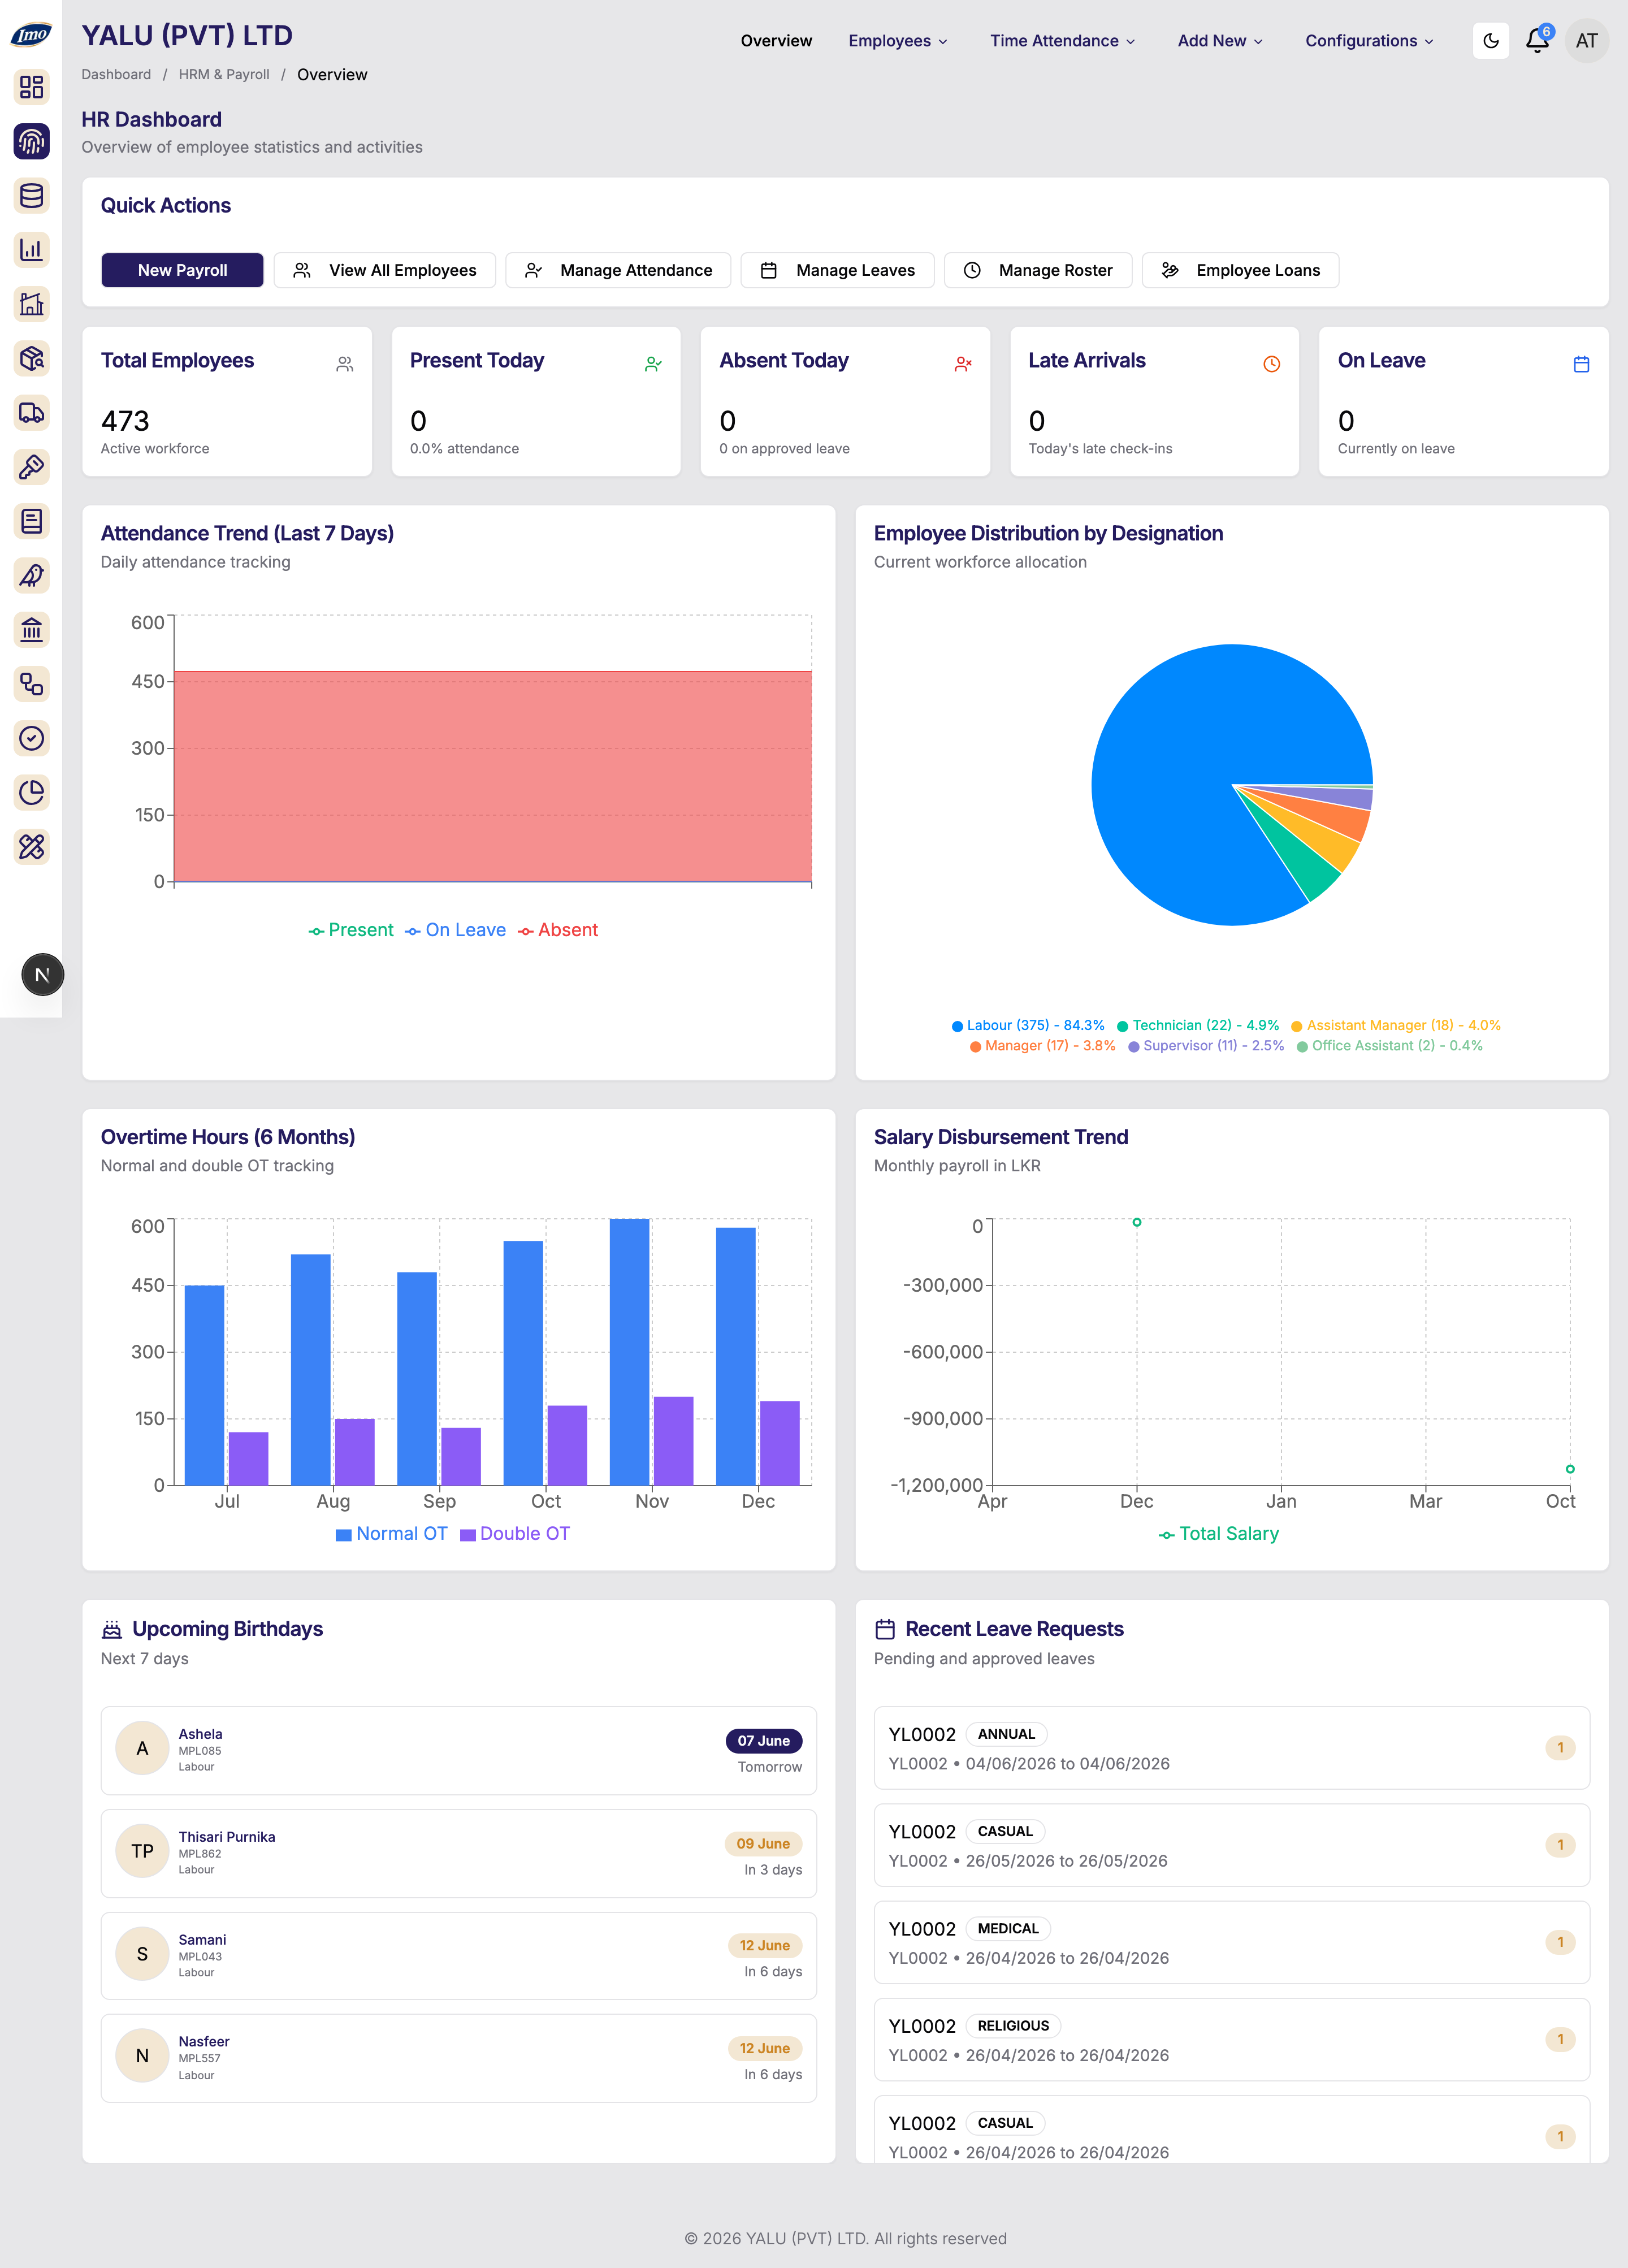The image size is (1628, 2268).
Task: Open the AT user avatar menu
Action: (1586, 41)
